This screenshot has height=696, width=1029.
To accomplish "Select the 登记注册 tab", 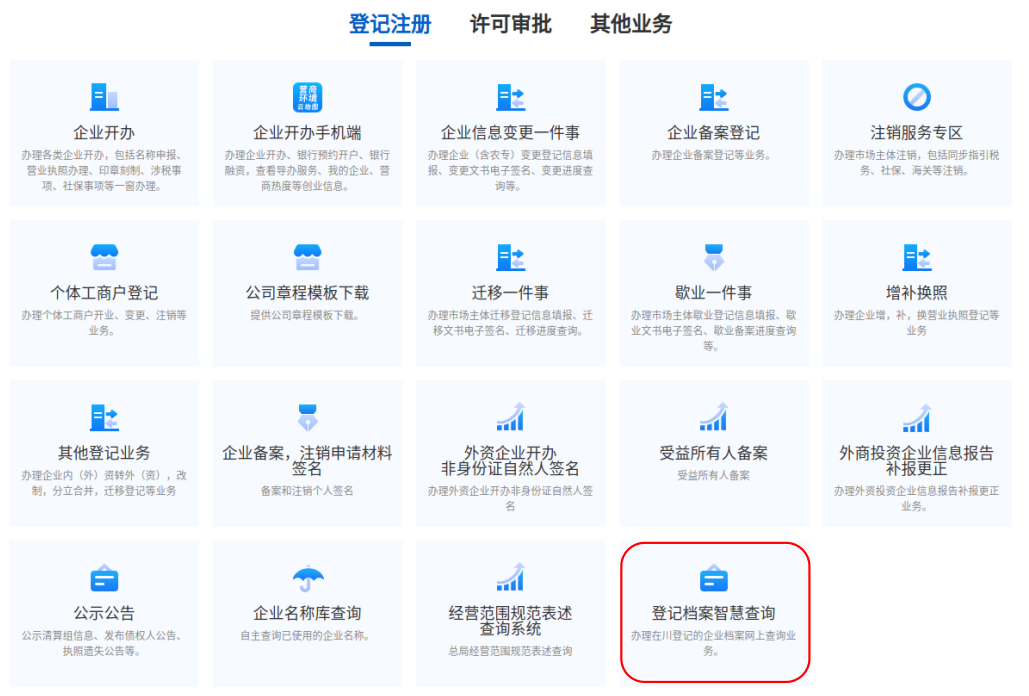I will 390,24.
